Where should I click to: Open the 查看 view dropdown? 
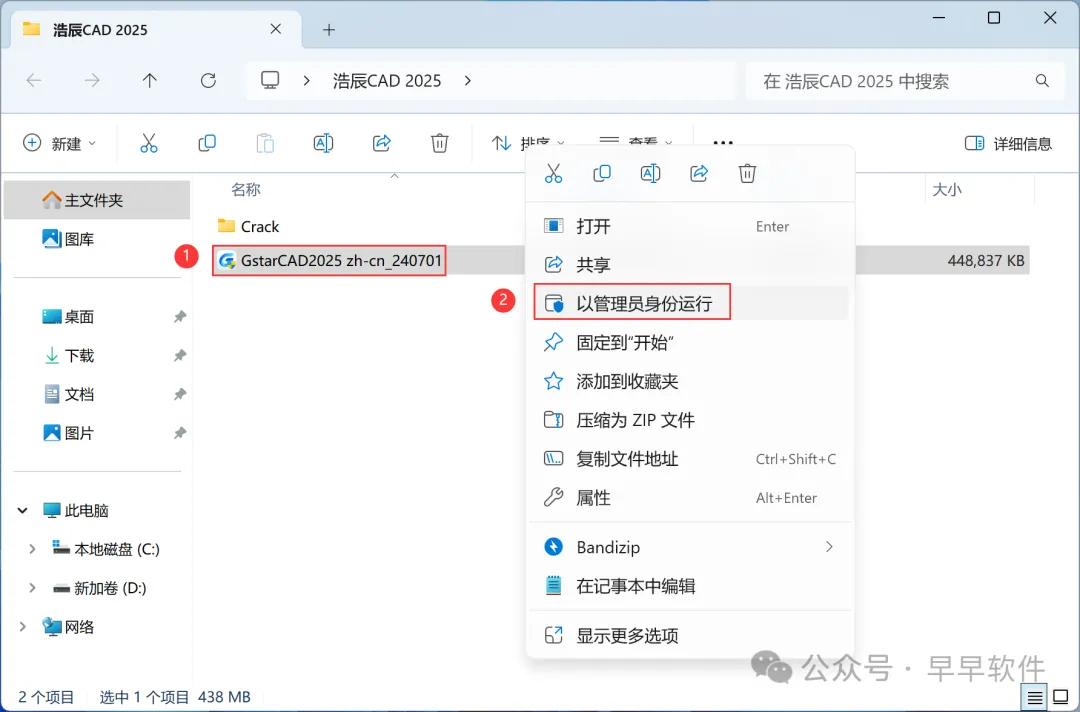click(636, 143)
